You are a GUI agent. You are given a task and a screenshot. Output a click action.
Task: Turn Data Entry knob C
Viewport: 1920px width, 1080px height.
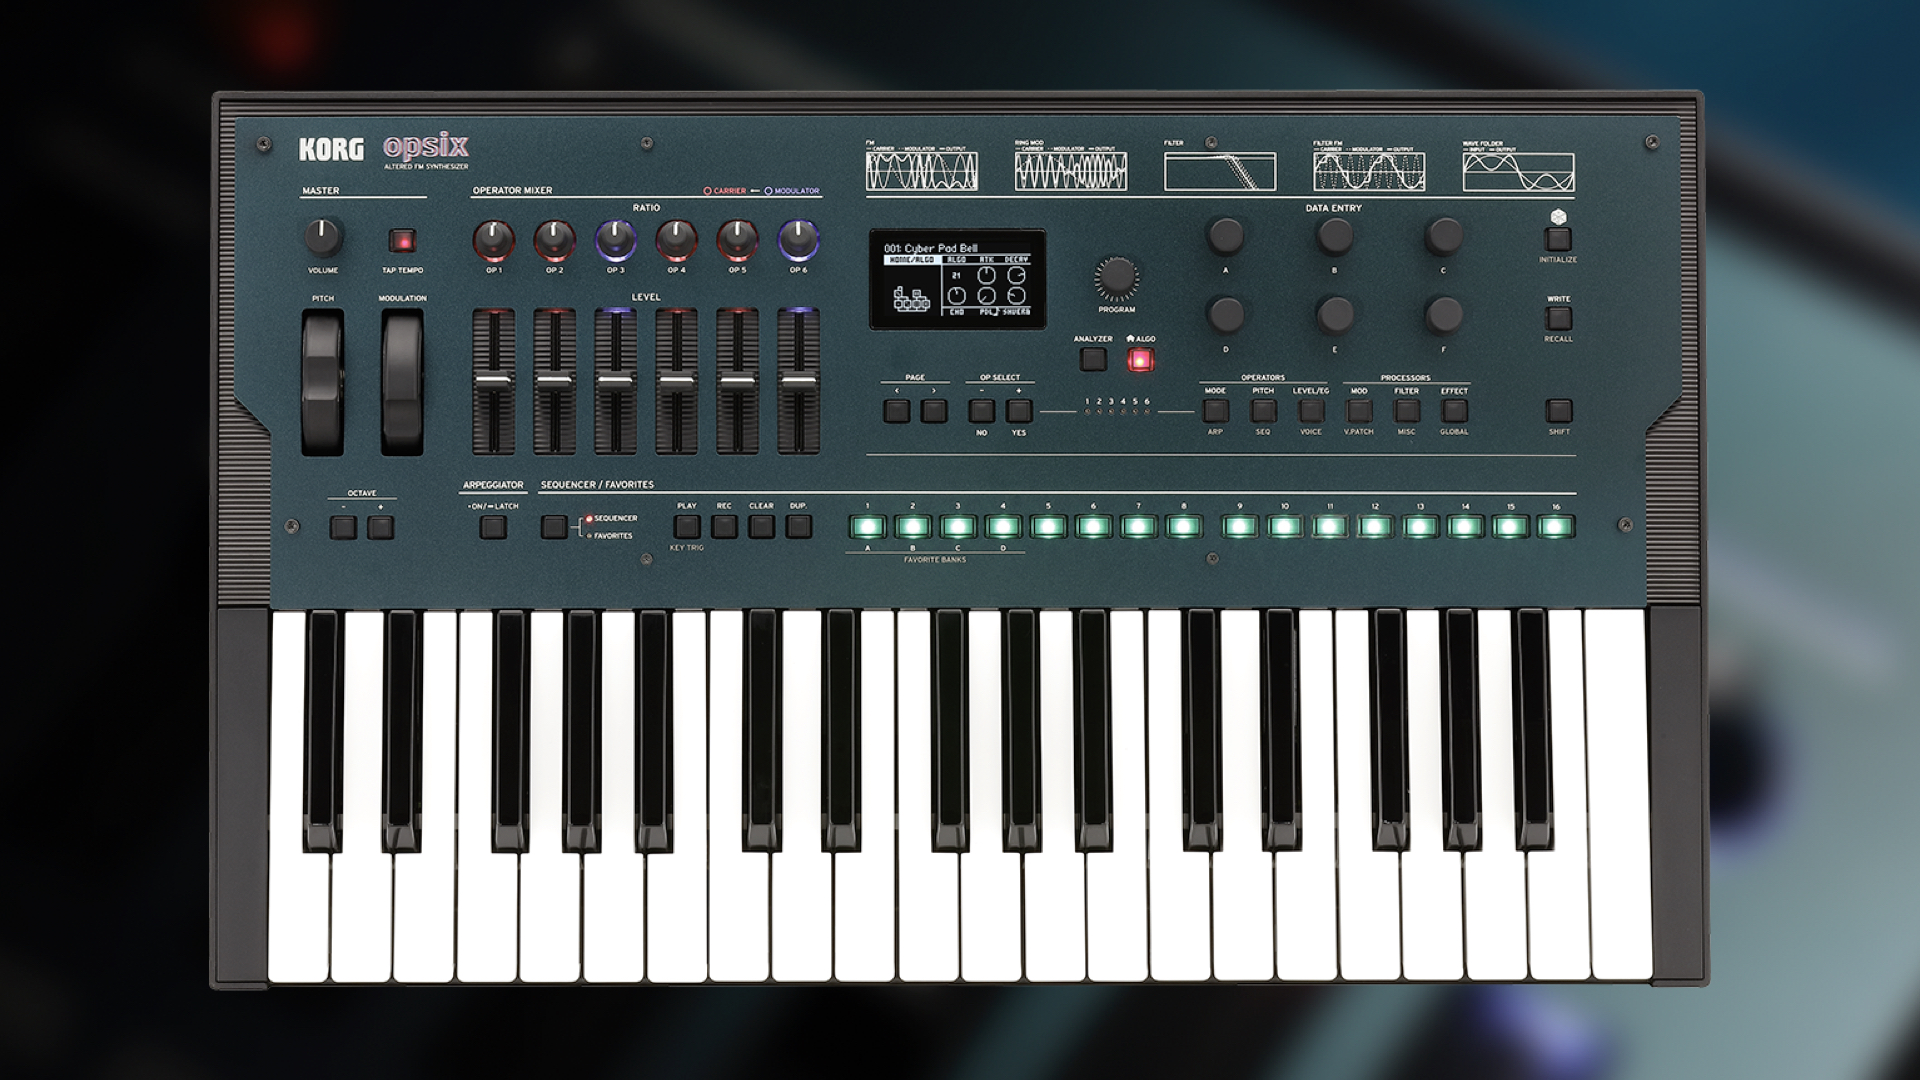tap(1443, 236)
